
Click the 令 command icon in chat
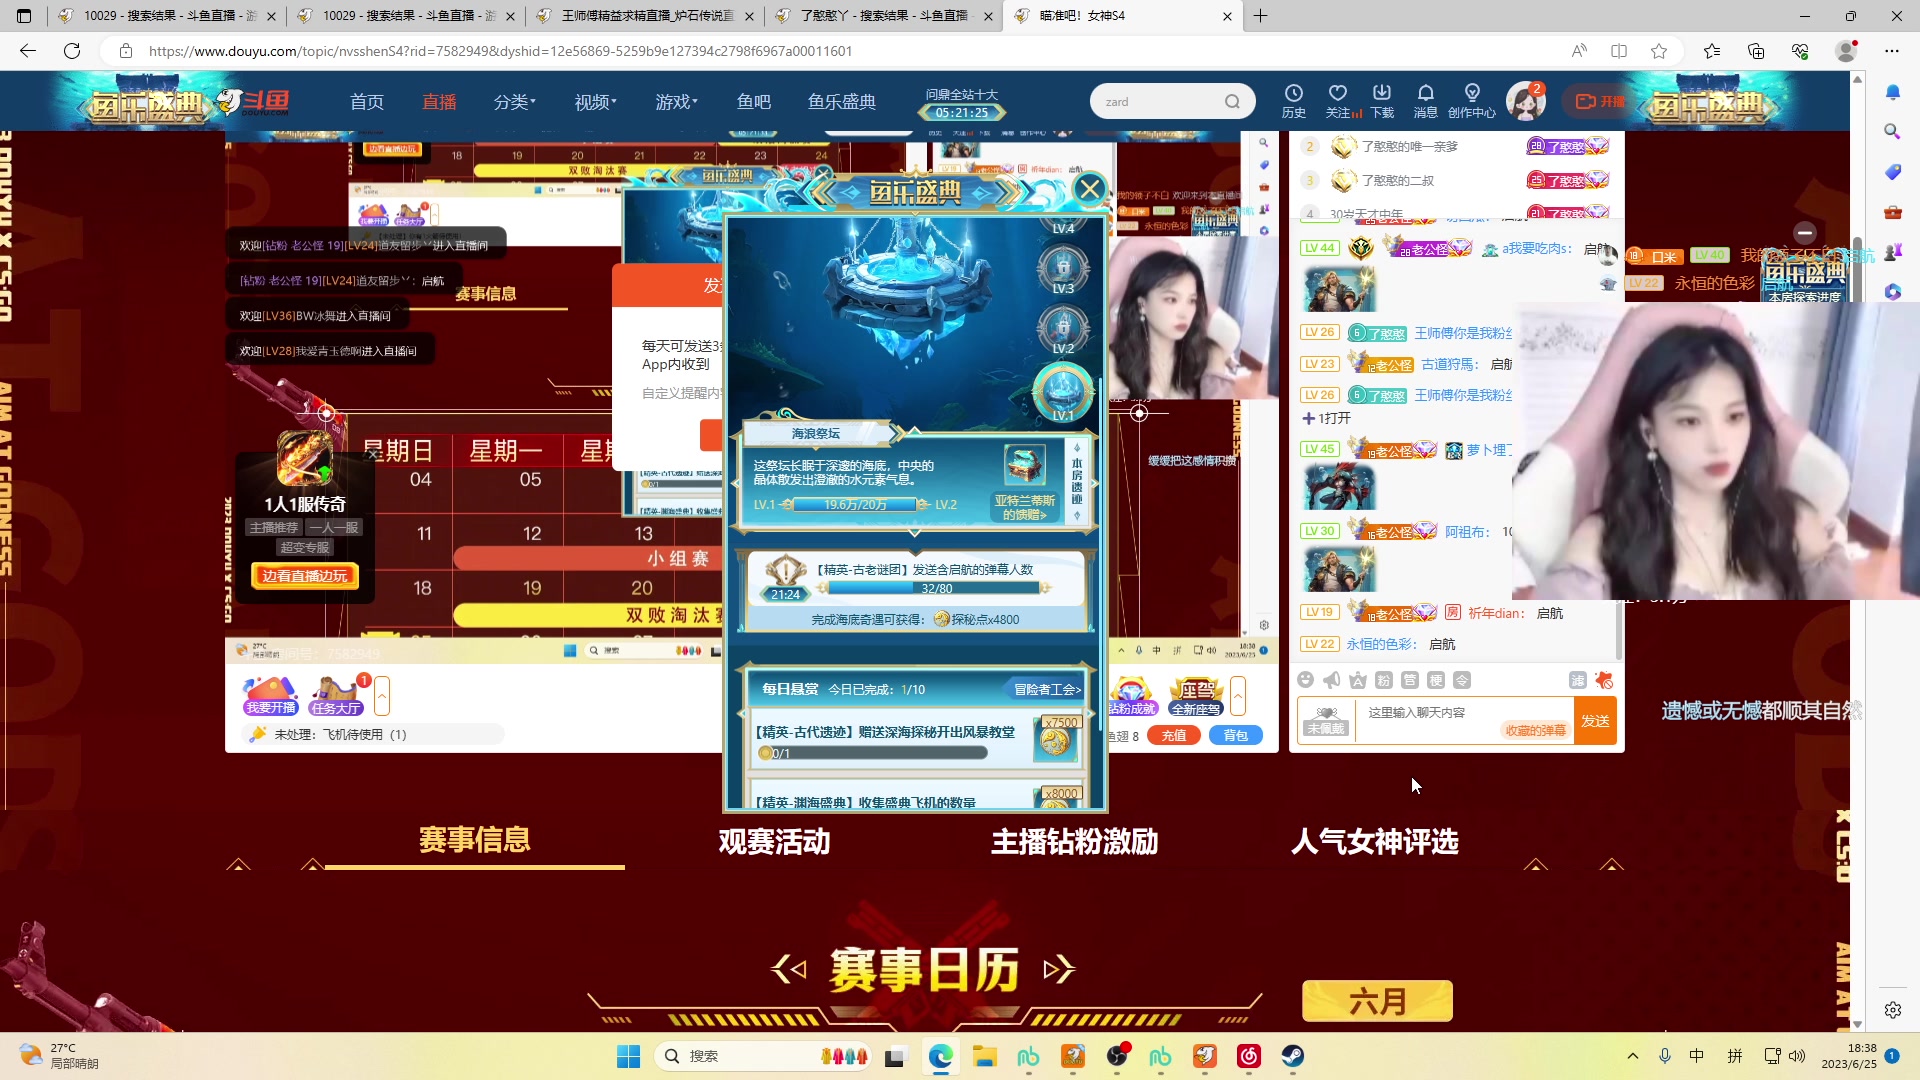1461,680
